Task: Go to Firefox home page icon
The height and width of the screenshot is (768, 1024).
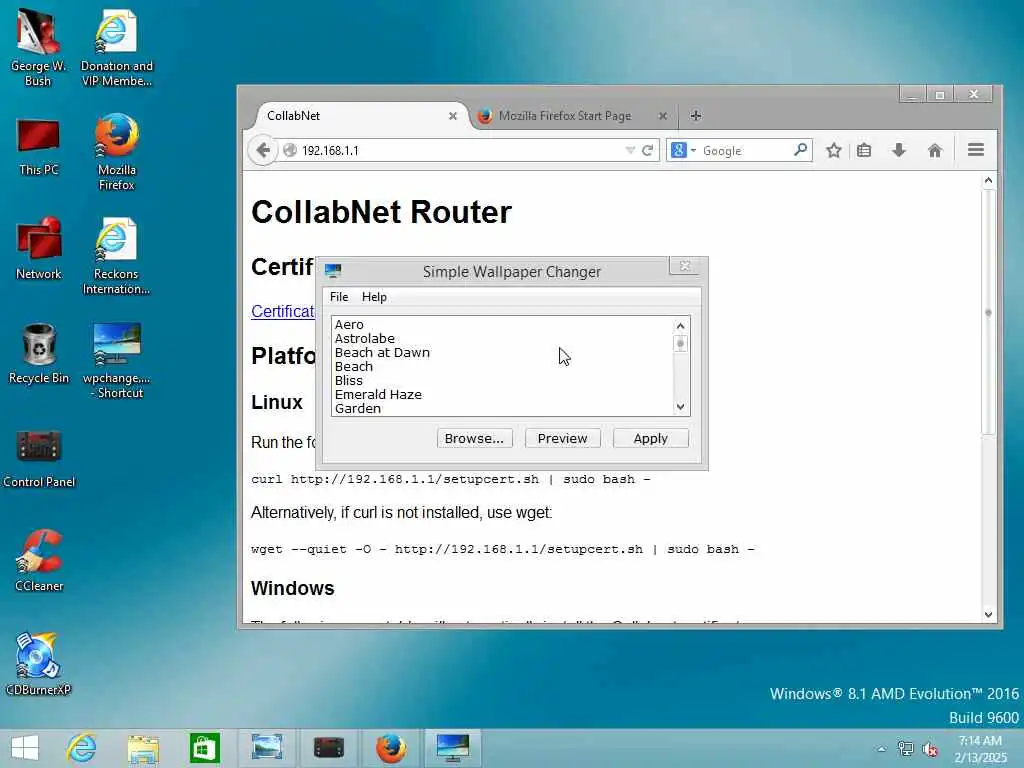Action: (935, 150)
